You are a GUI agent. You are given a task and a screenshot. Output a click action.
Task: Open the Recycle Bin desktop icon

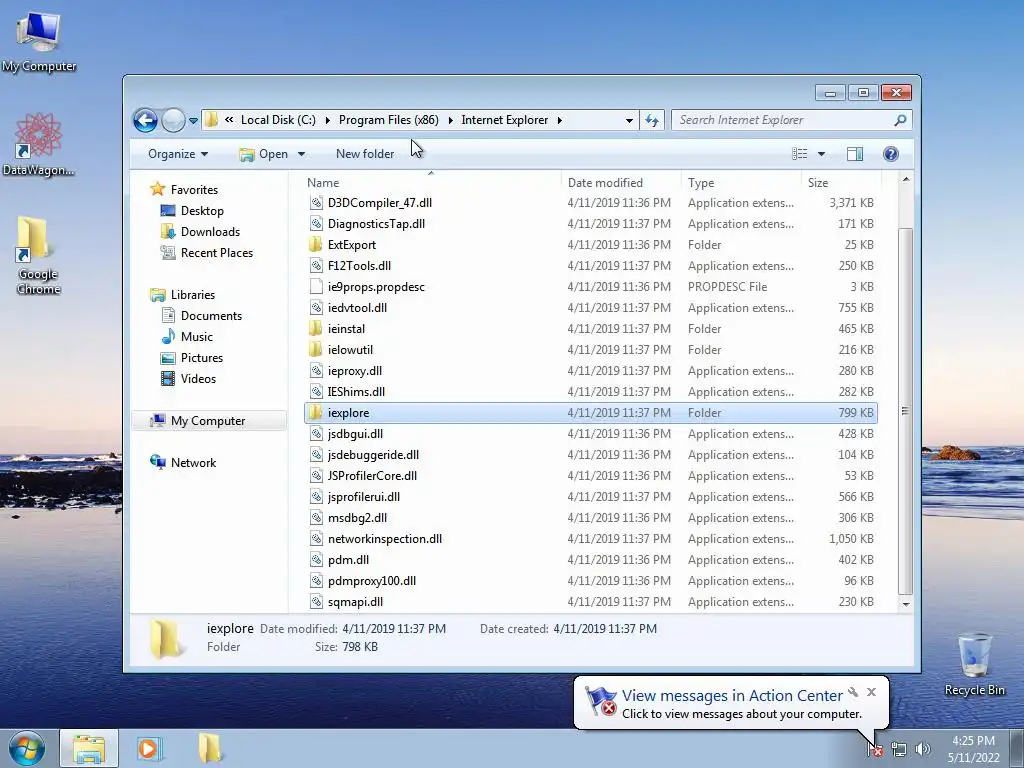(x=974, y=664)
